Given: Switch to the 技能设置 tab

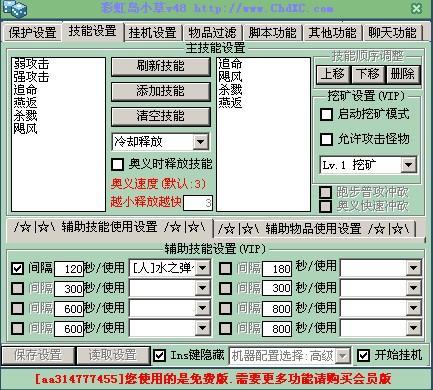Looking at the screenshot, I should 93,31.
